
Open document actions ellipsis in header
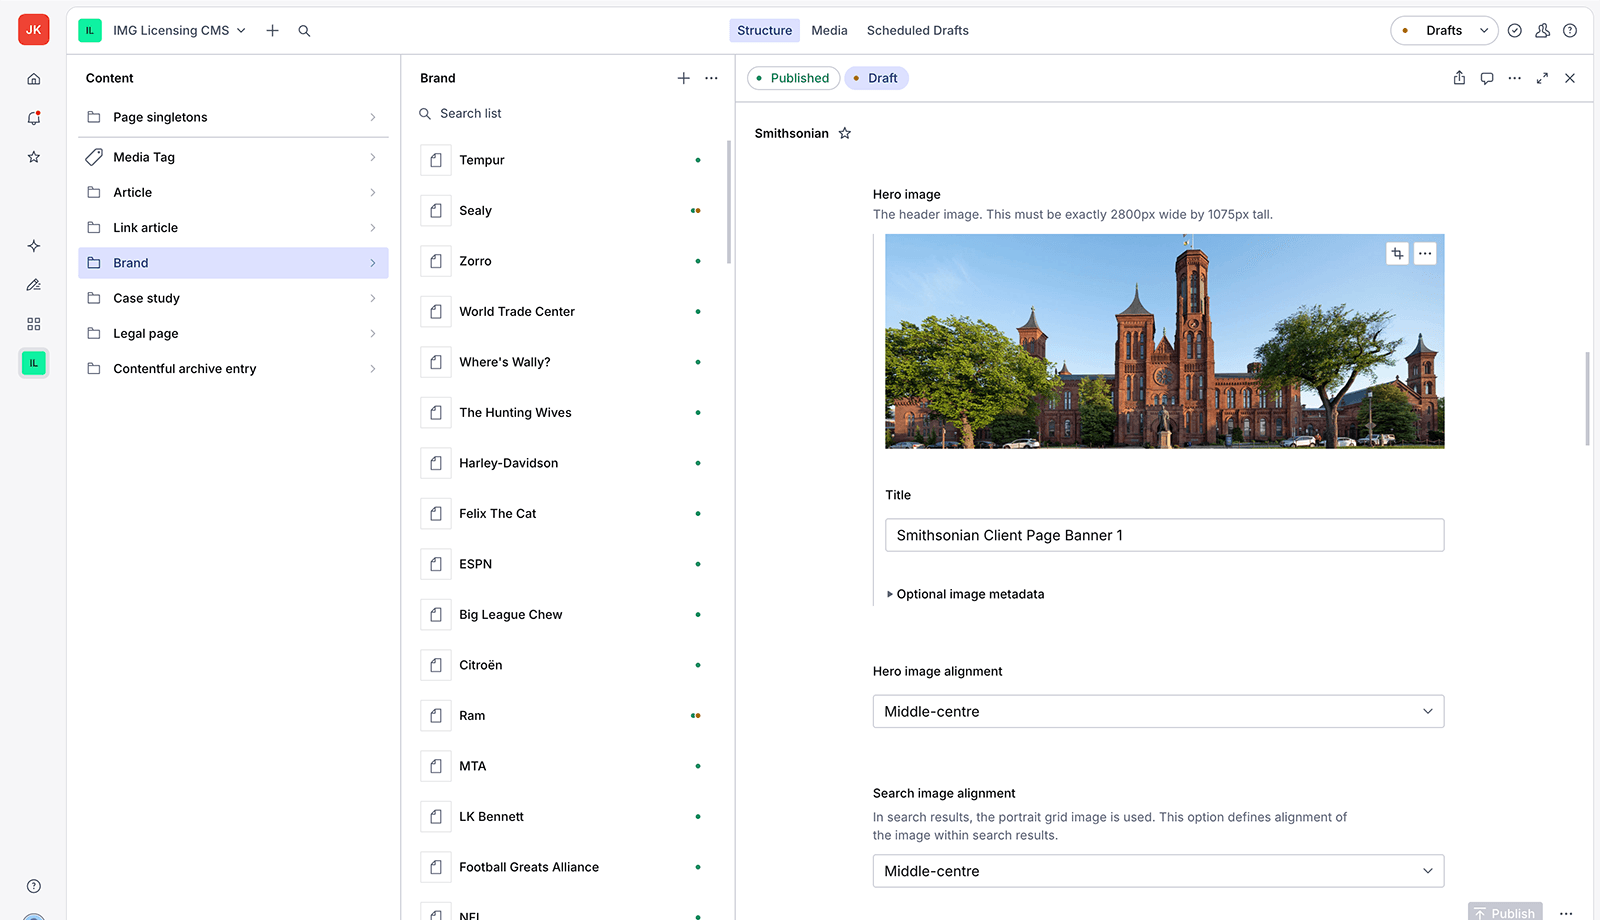pyautogui.click(x=1515, y=78)
